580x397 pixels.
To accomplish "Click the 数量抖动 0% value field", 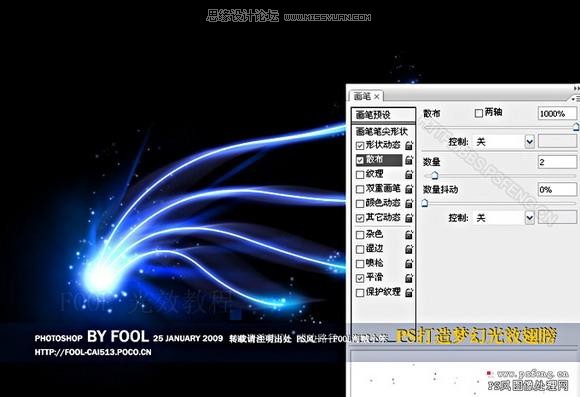I will coord(557,190).
